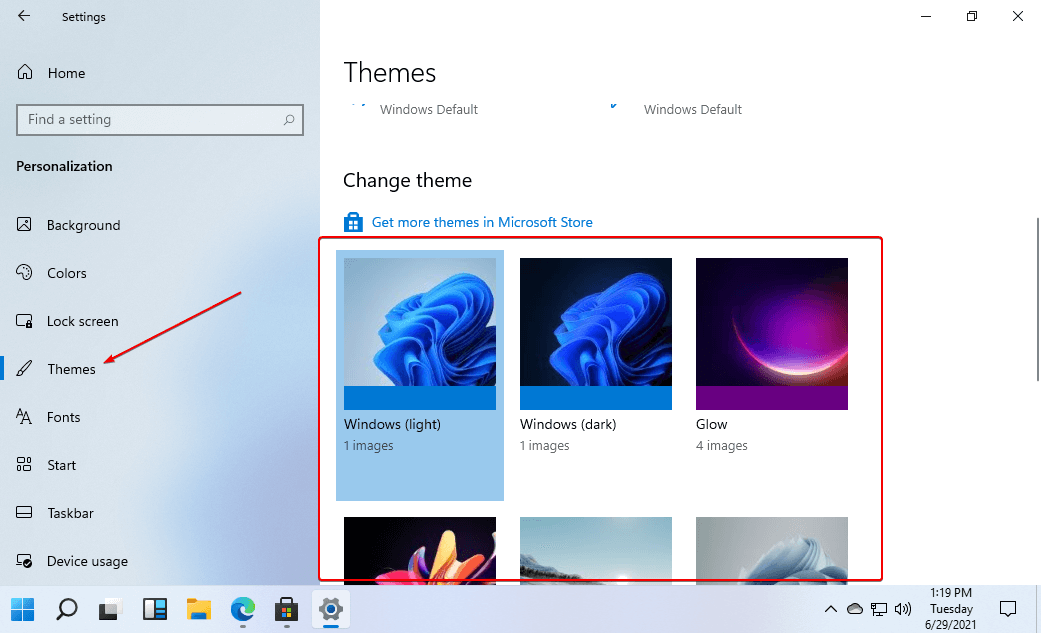Viewport: 1041px width, 633px height.
Task: Open Background personalization page
Action: click(84, 225)
